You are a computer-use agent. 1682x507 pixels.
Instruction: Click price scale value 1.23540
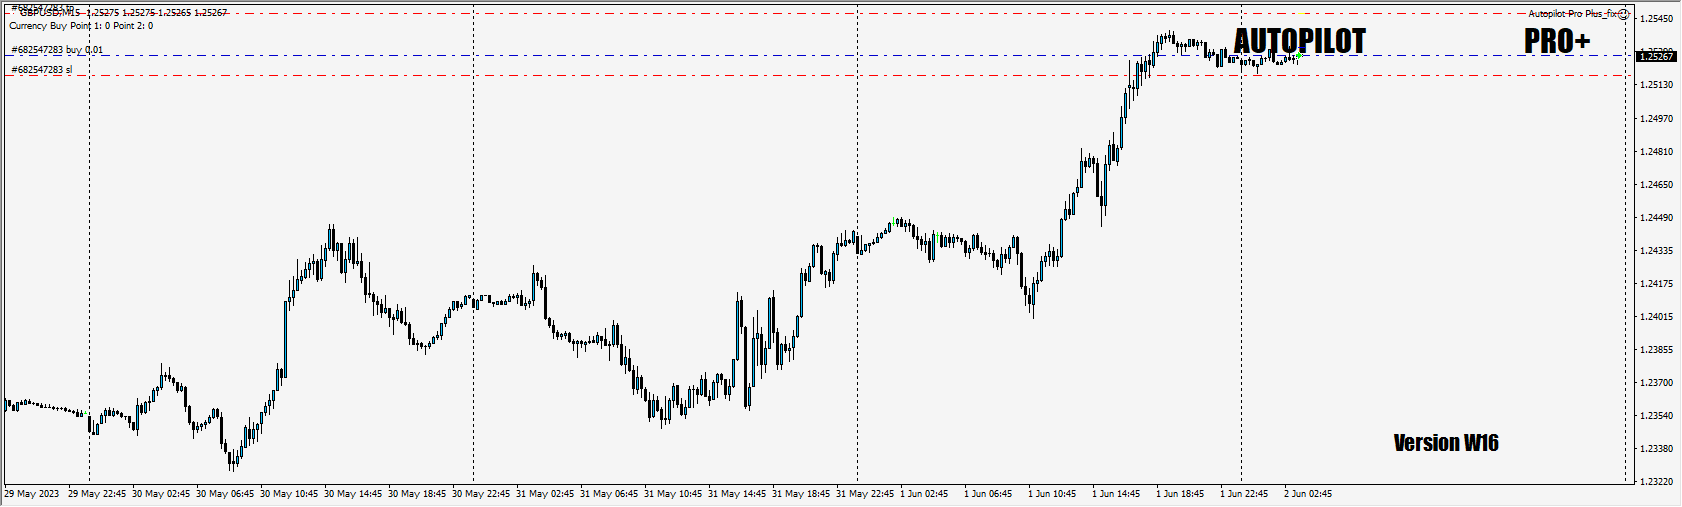tap(1658, 416)
